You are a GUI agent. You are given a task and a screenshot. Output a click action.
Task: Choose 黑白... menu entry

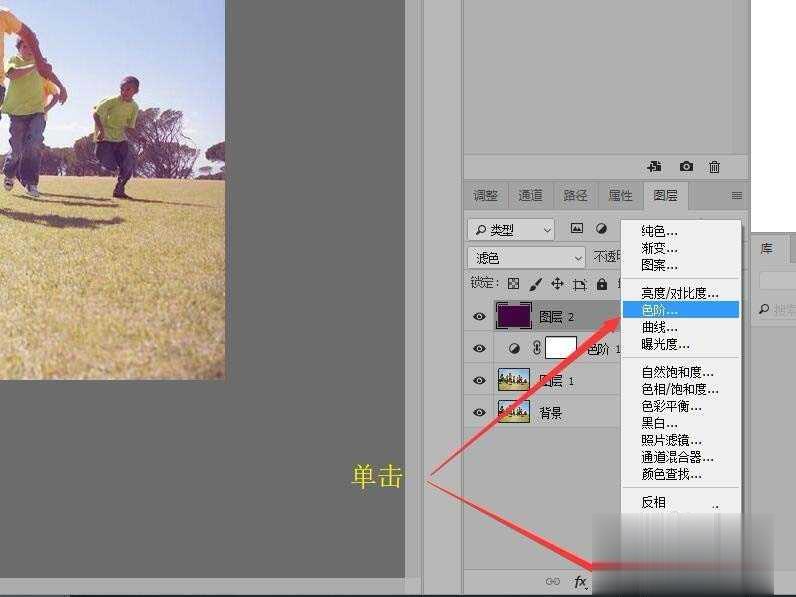(x=680, y=423)
